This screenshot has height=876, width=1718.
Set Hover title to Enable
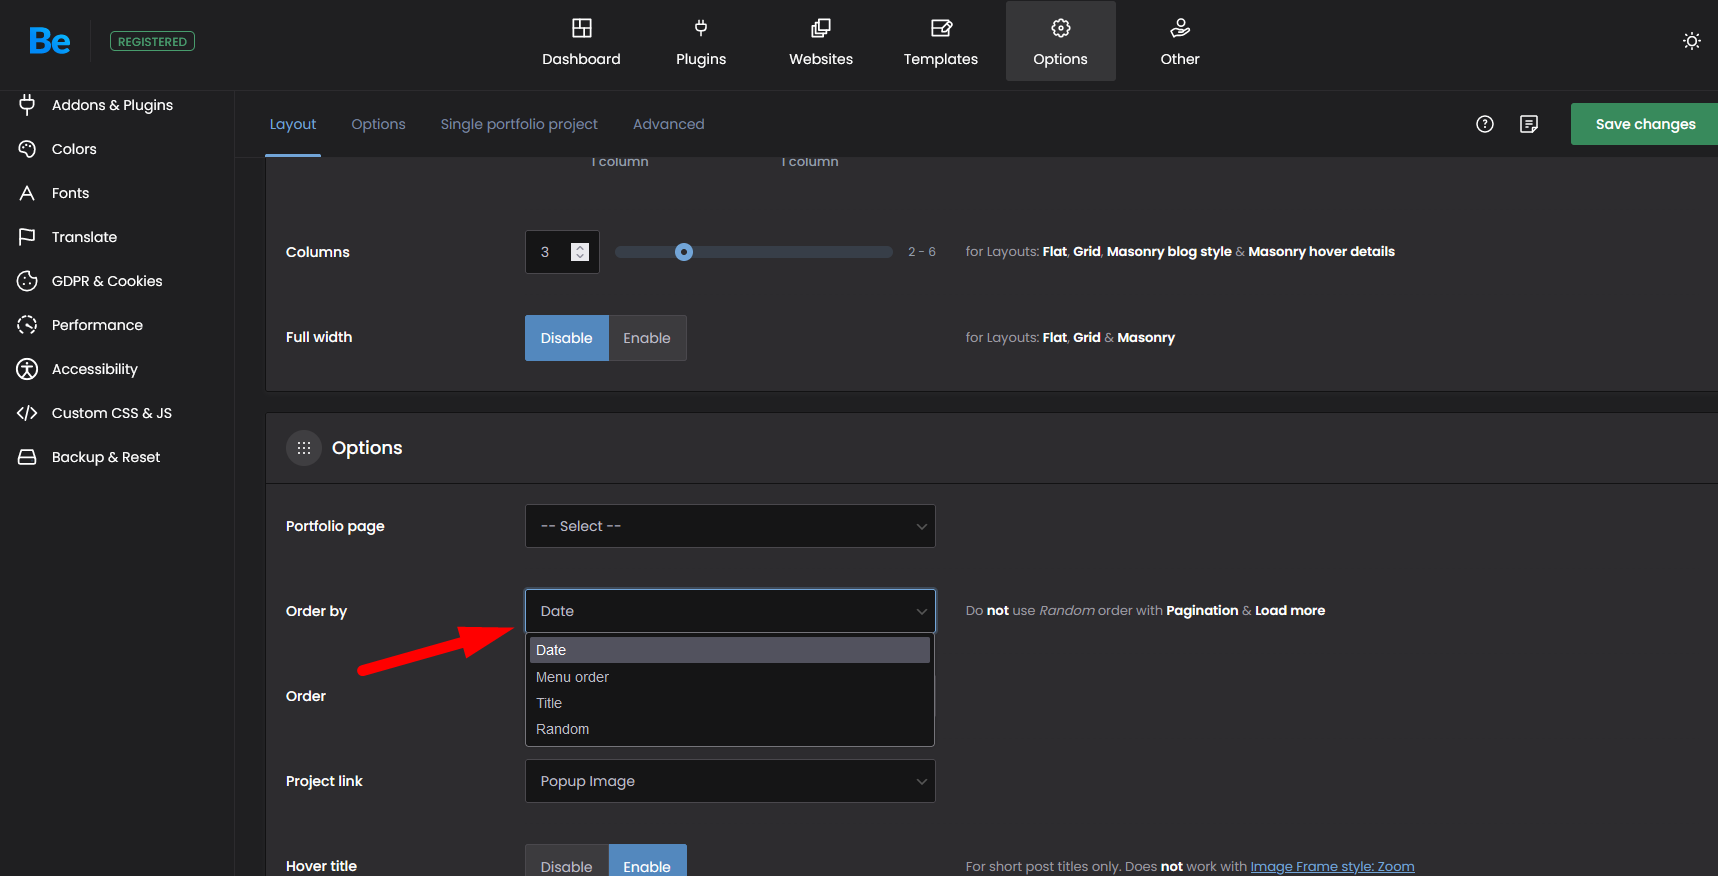click(647, 861)
